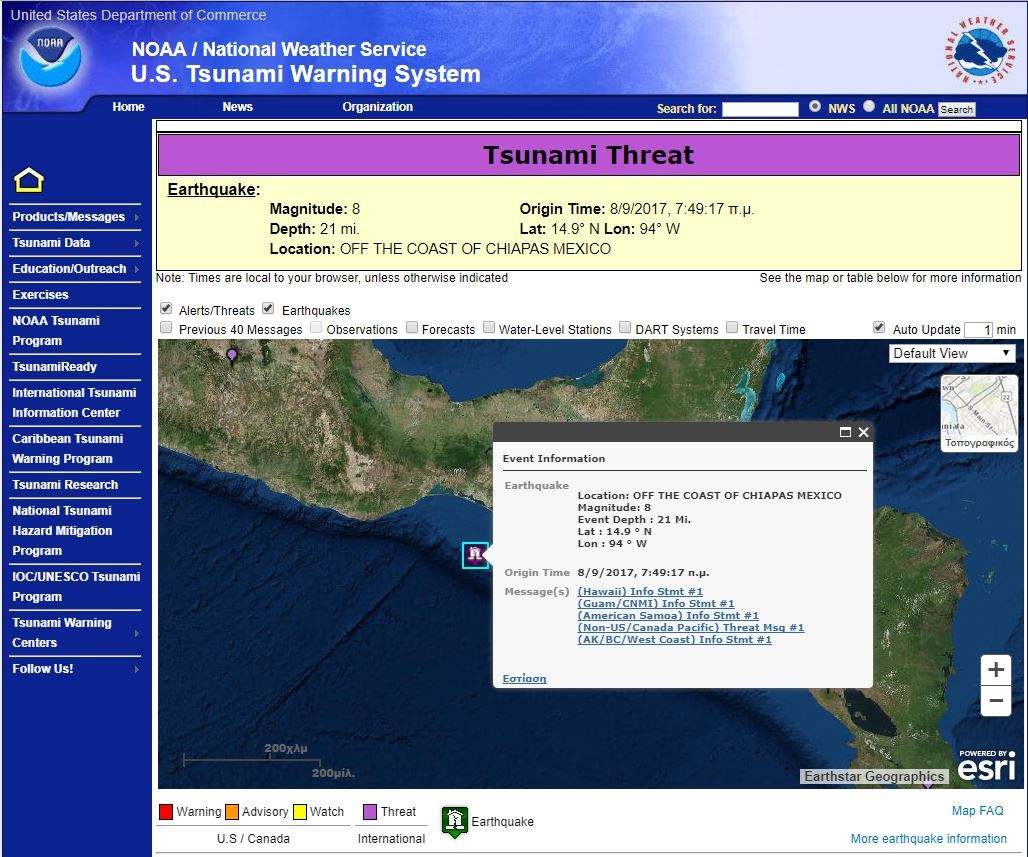Maximize the Event Information popup
The height and width of the screenshot is (857, 1028).
[845, 432]
